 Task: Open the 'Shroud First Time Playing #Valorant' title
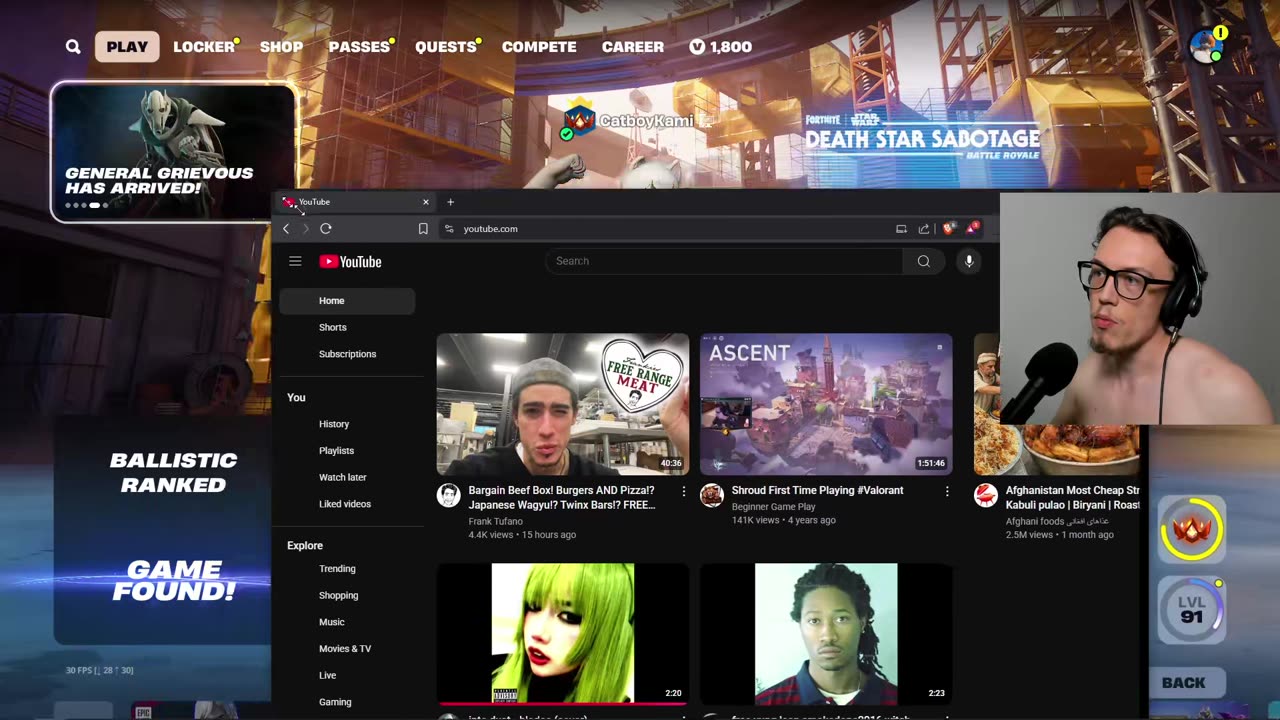817,490
